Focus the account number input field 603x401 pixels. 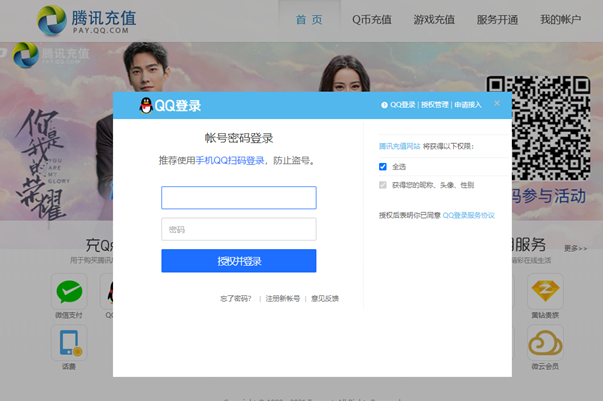point(239,198)
